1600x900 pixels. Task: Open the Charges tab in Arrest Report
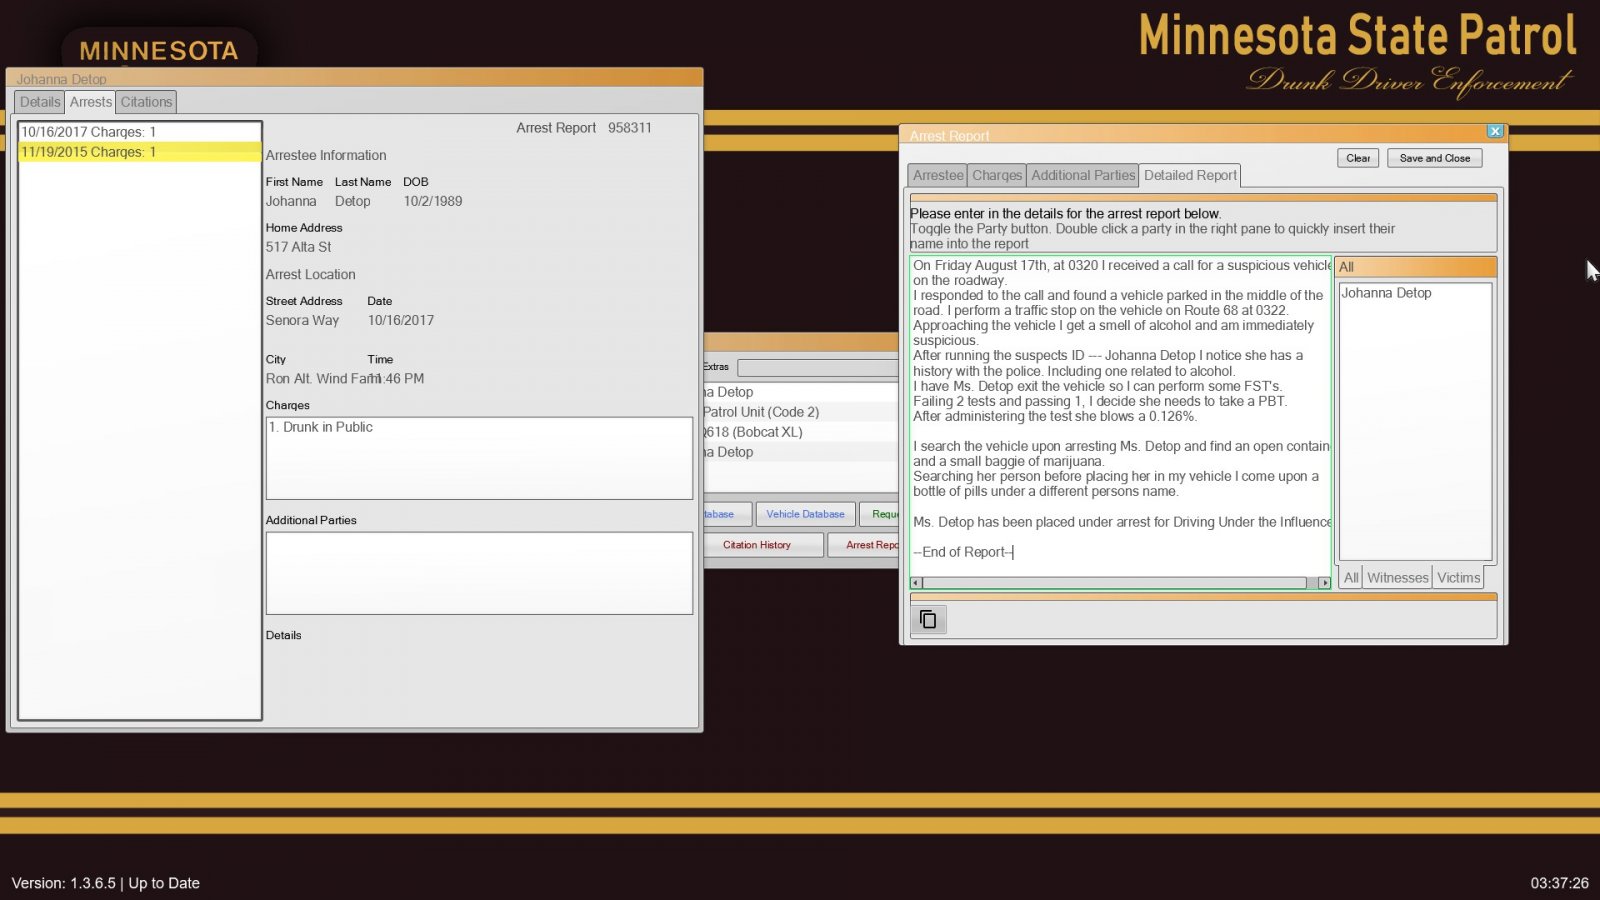[997, 175]
